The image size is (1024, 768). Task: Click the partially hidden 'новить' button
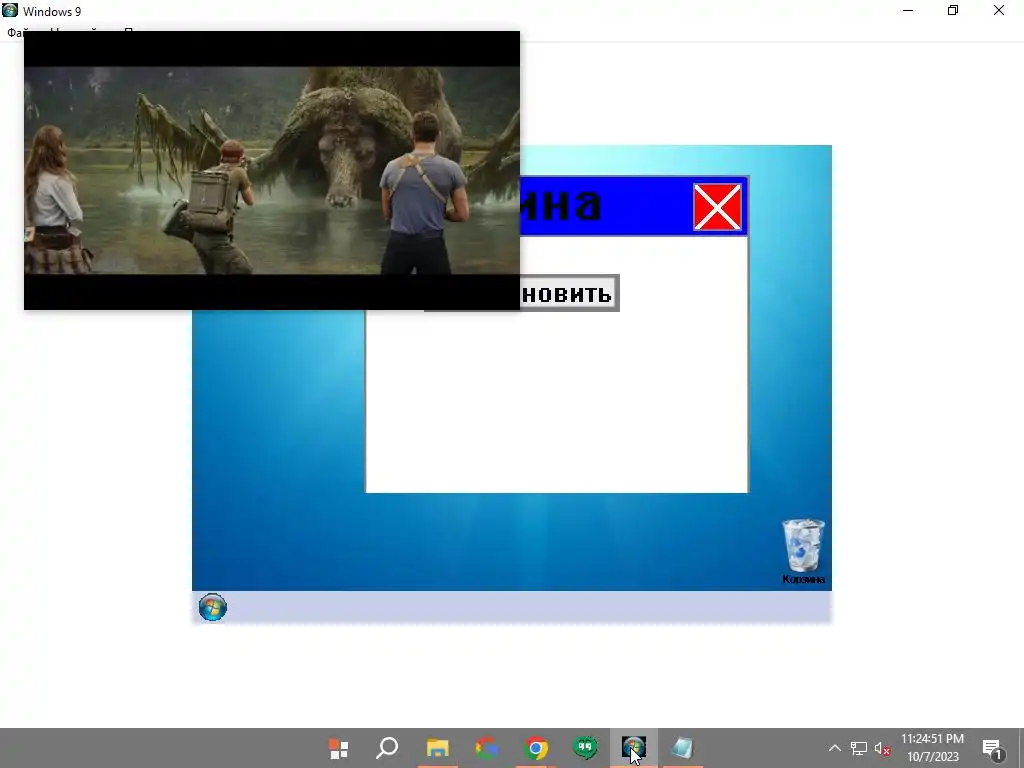568,293
